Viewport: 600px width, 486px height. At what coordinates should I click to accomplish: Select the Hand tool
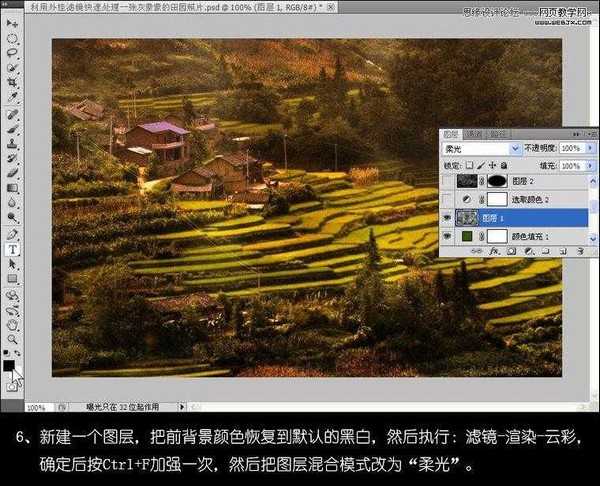[x=13, y=324]
